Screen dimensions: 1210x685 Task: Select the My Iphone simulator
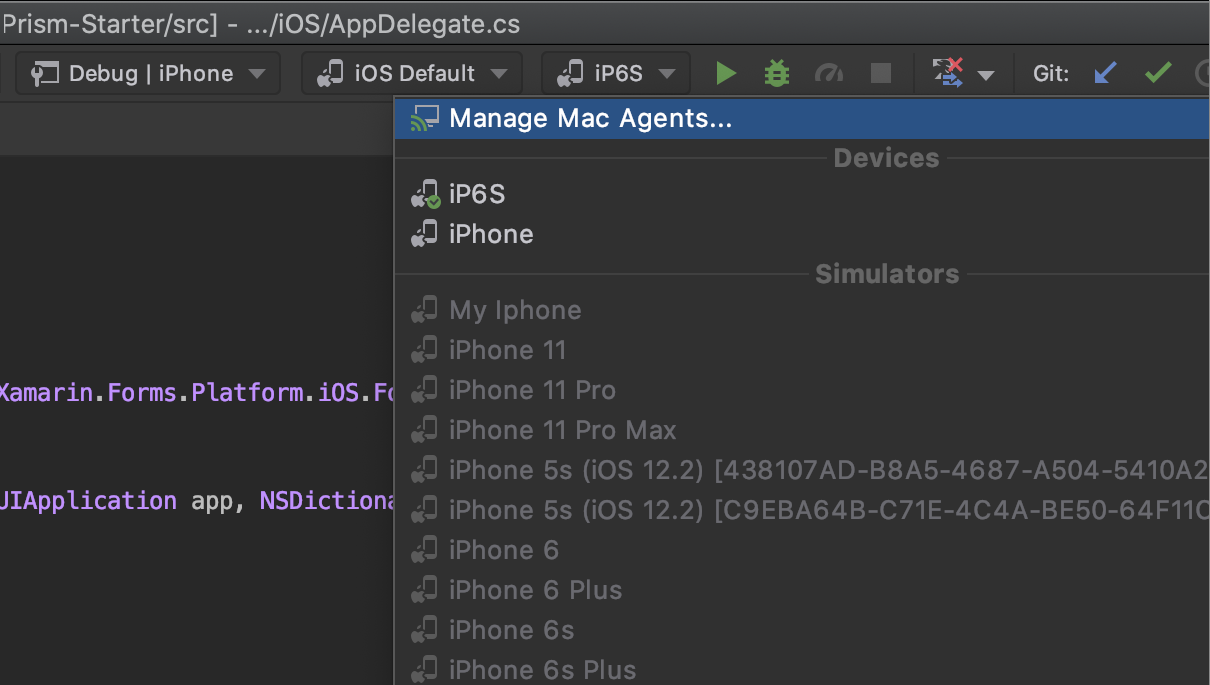[515, 310]
